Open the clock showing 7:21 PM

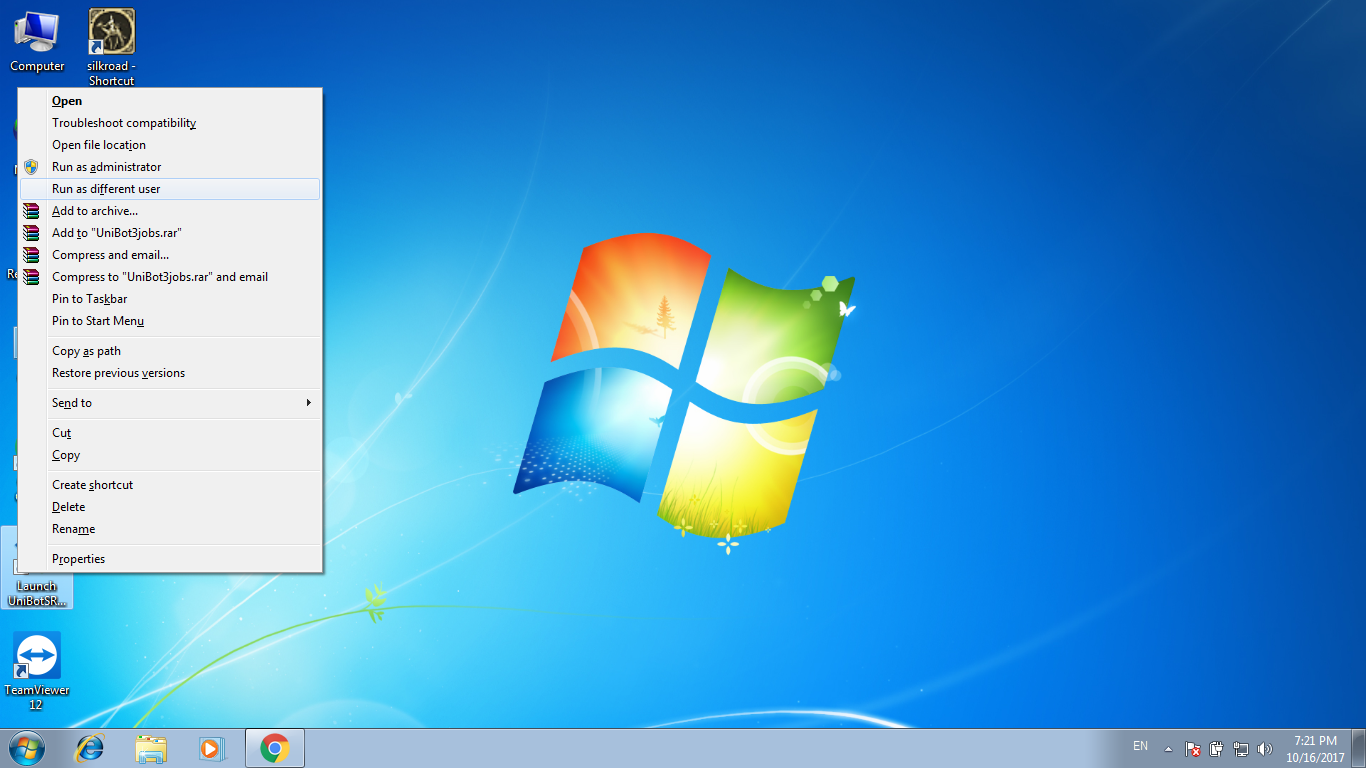[x=1315, y=748]
